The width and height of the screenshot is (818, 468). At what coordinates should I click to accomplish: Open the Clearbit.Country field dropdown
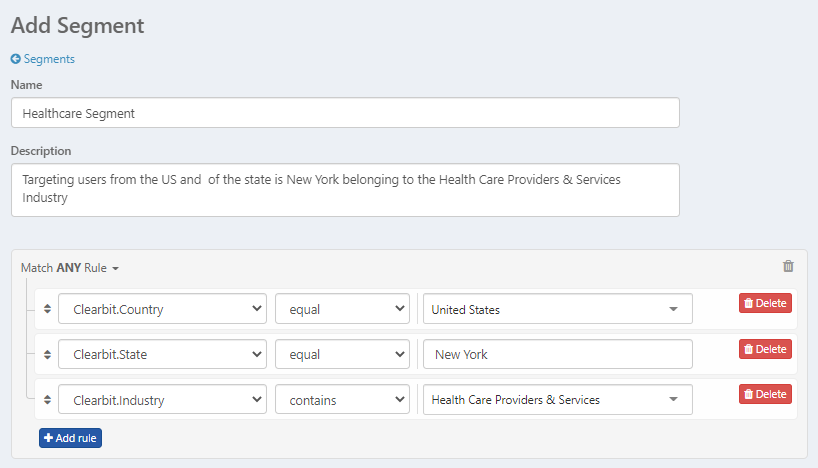162,309
